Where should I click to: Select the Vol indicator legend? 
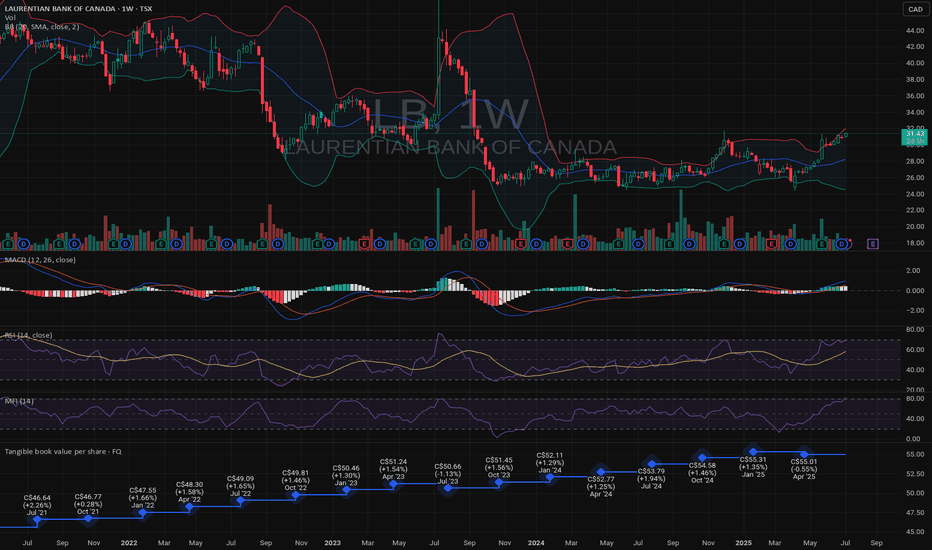[10, 18]
